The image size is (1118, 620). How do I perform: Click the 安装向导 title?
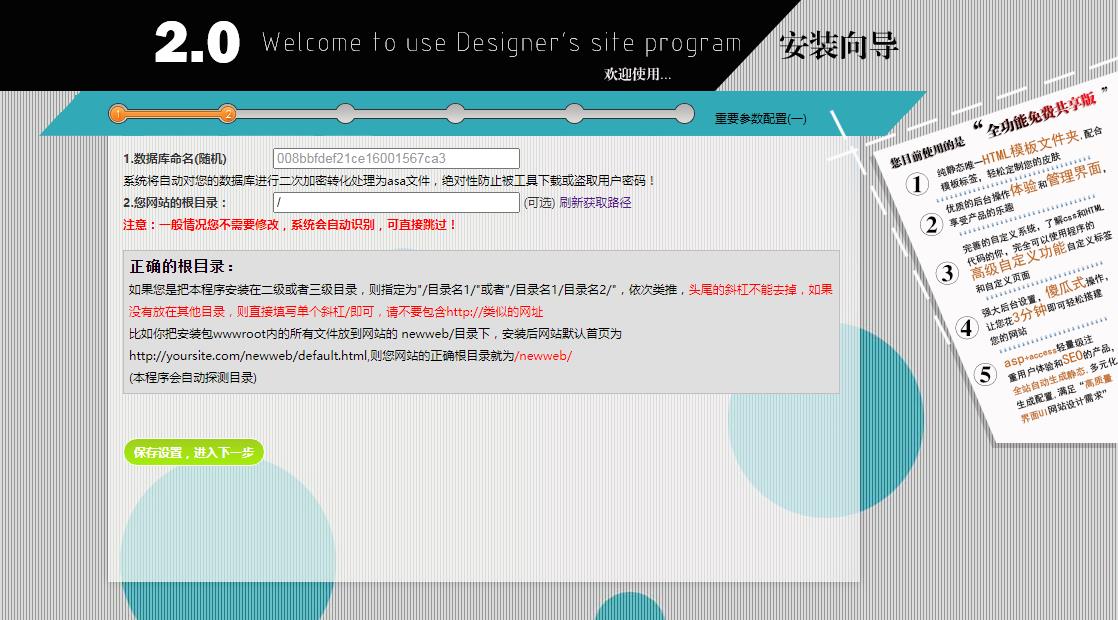(x=838, y=46)
